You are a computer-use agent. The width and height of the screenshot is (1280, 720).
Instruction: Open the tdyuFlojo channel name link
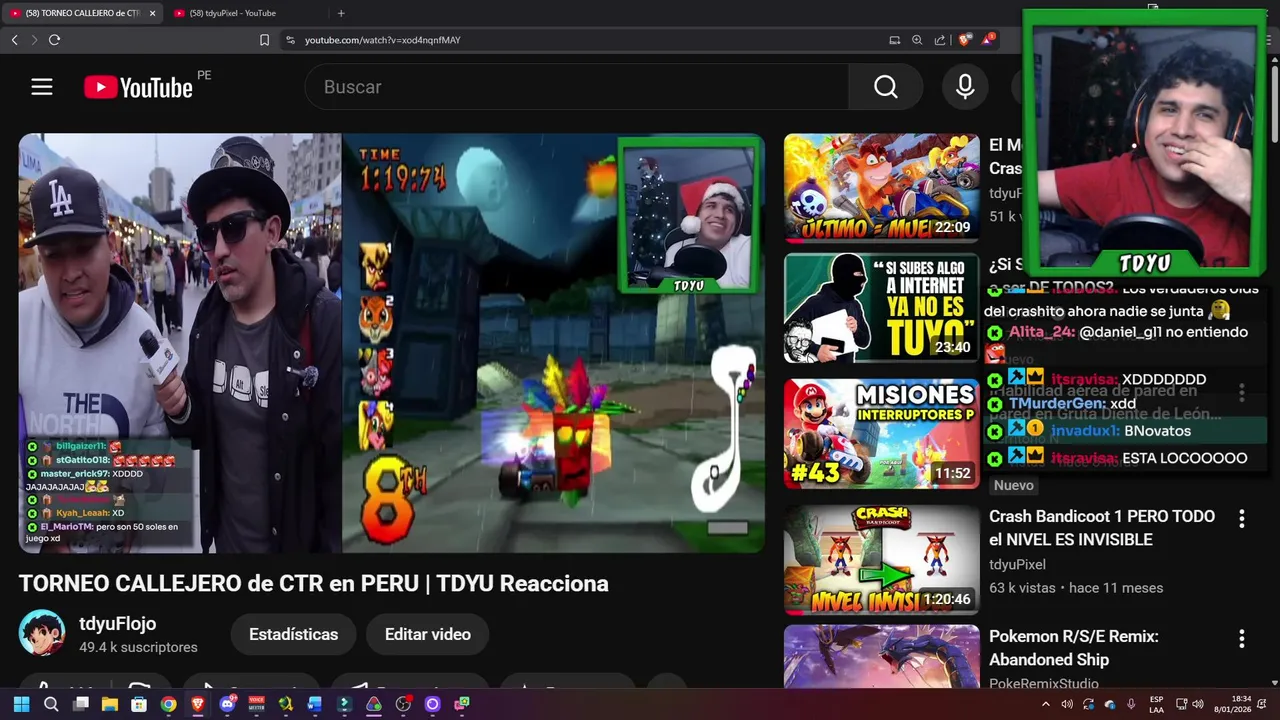[118, 624]
